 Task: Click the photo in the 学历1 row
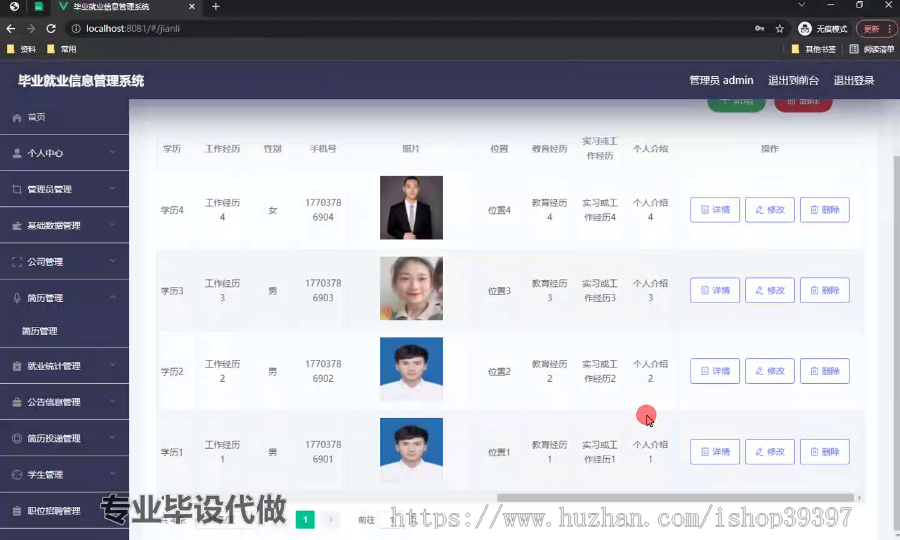(411, 449)
